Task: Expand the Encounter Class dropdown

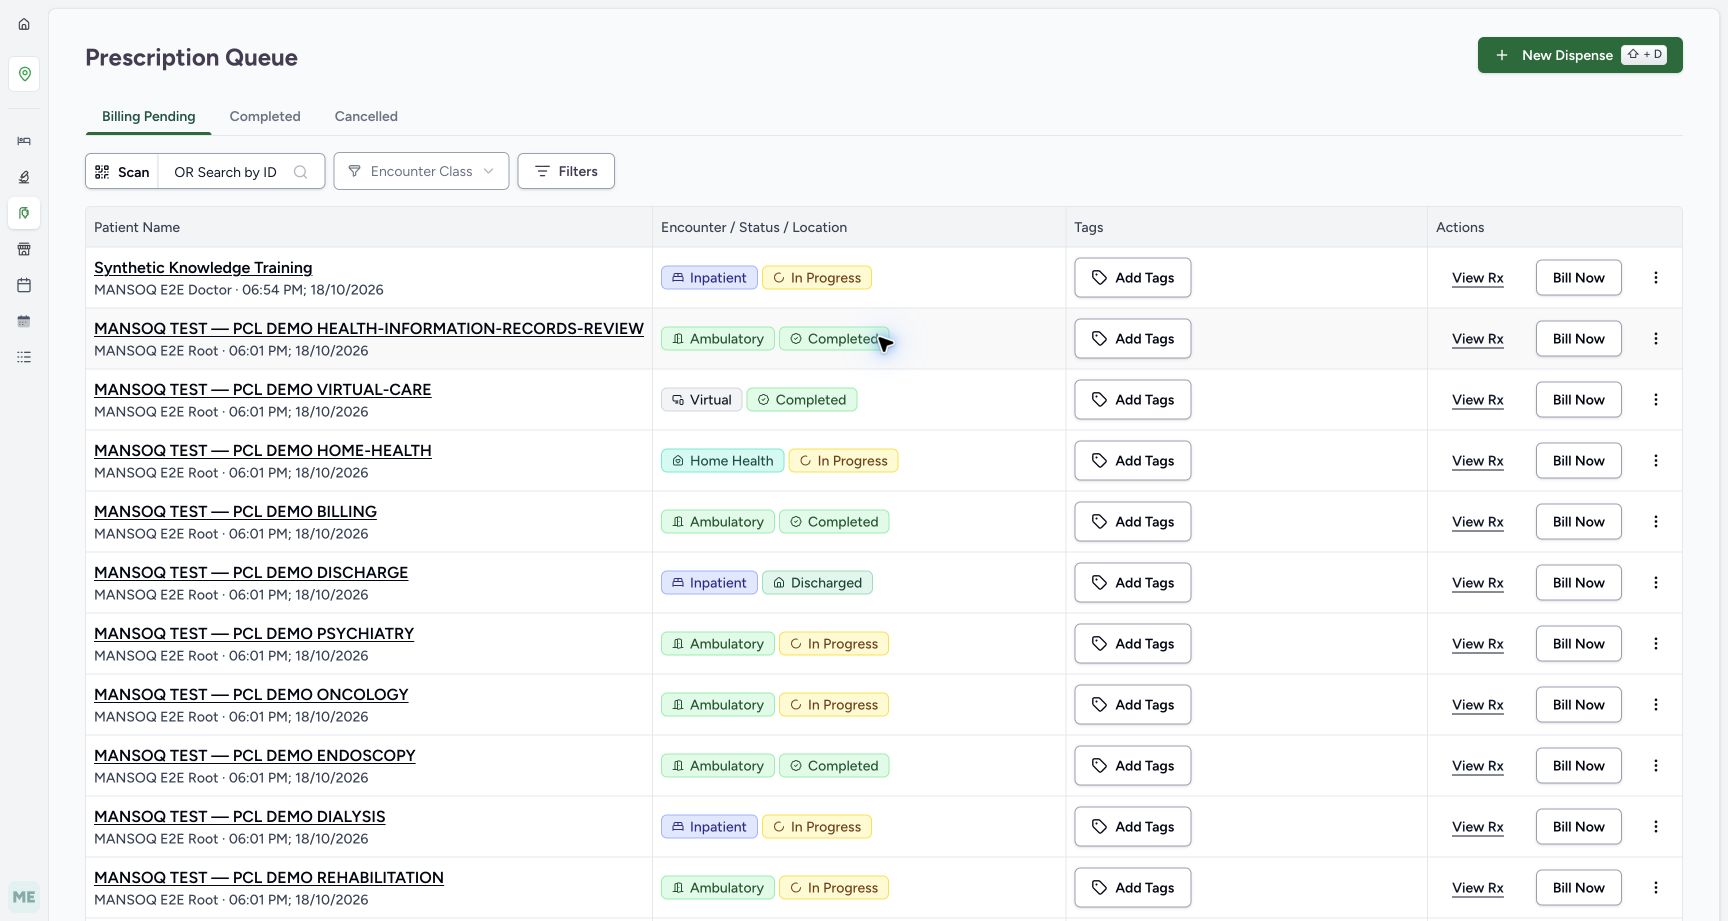Action: (421, 171)
